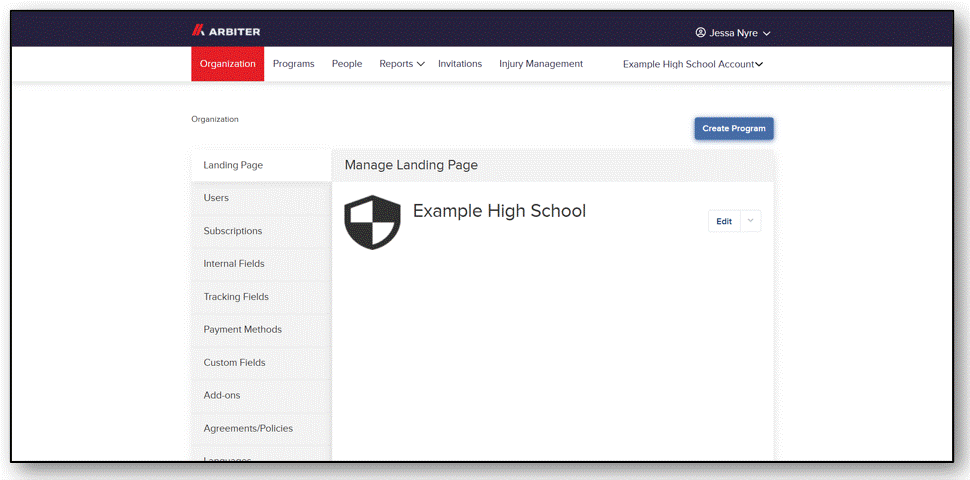Go to Internal Fields section
Viewport: 970px width, 480px height.
261,264
